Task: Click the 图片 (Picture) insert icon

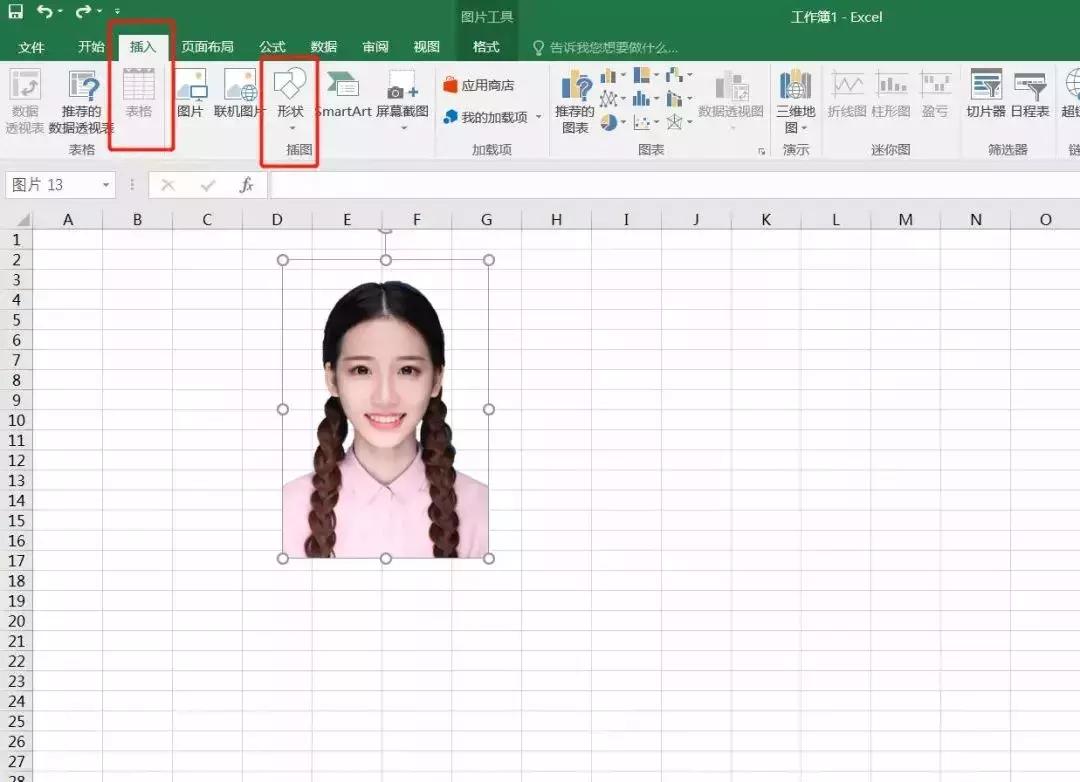Action: pyautogui.click(x=190, y=97)
